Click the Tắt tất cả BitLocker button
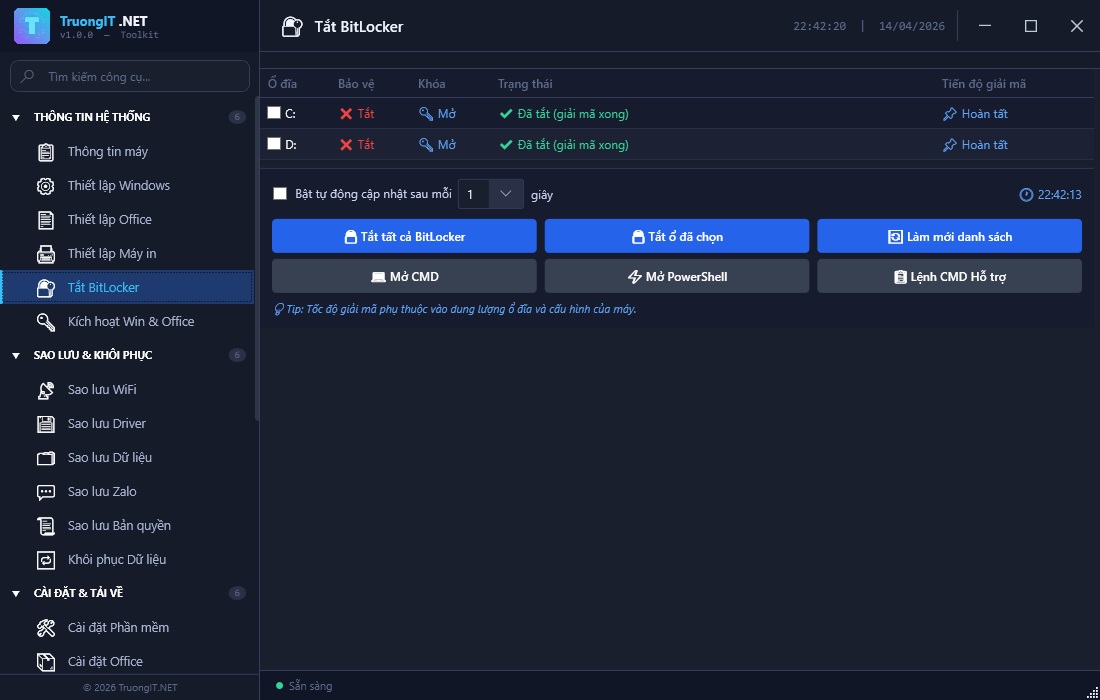Viewport: 1100px width, 700px height. (404, 236)
